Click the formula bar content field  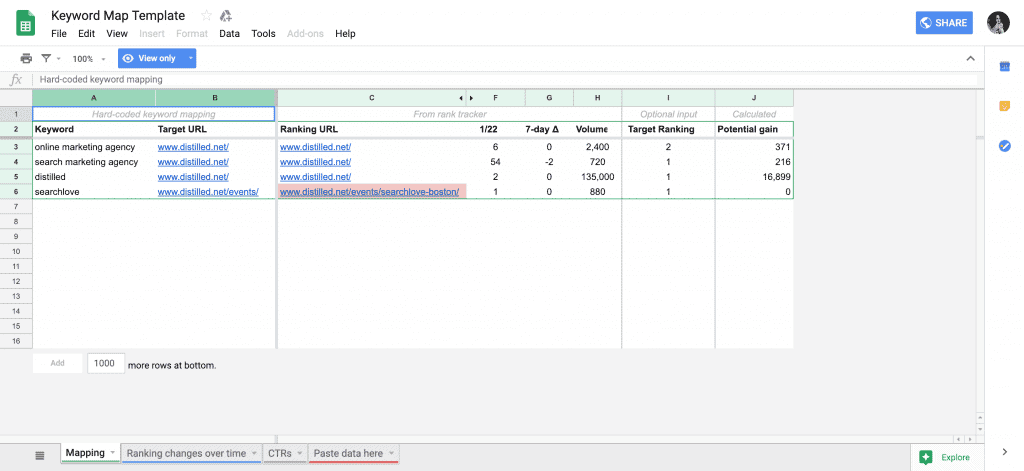pos(506,80)
